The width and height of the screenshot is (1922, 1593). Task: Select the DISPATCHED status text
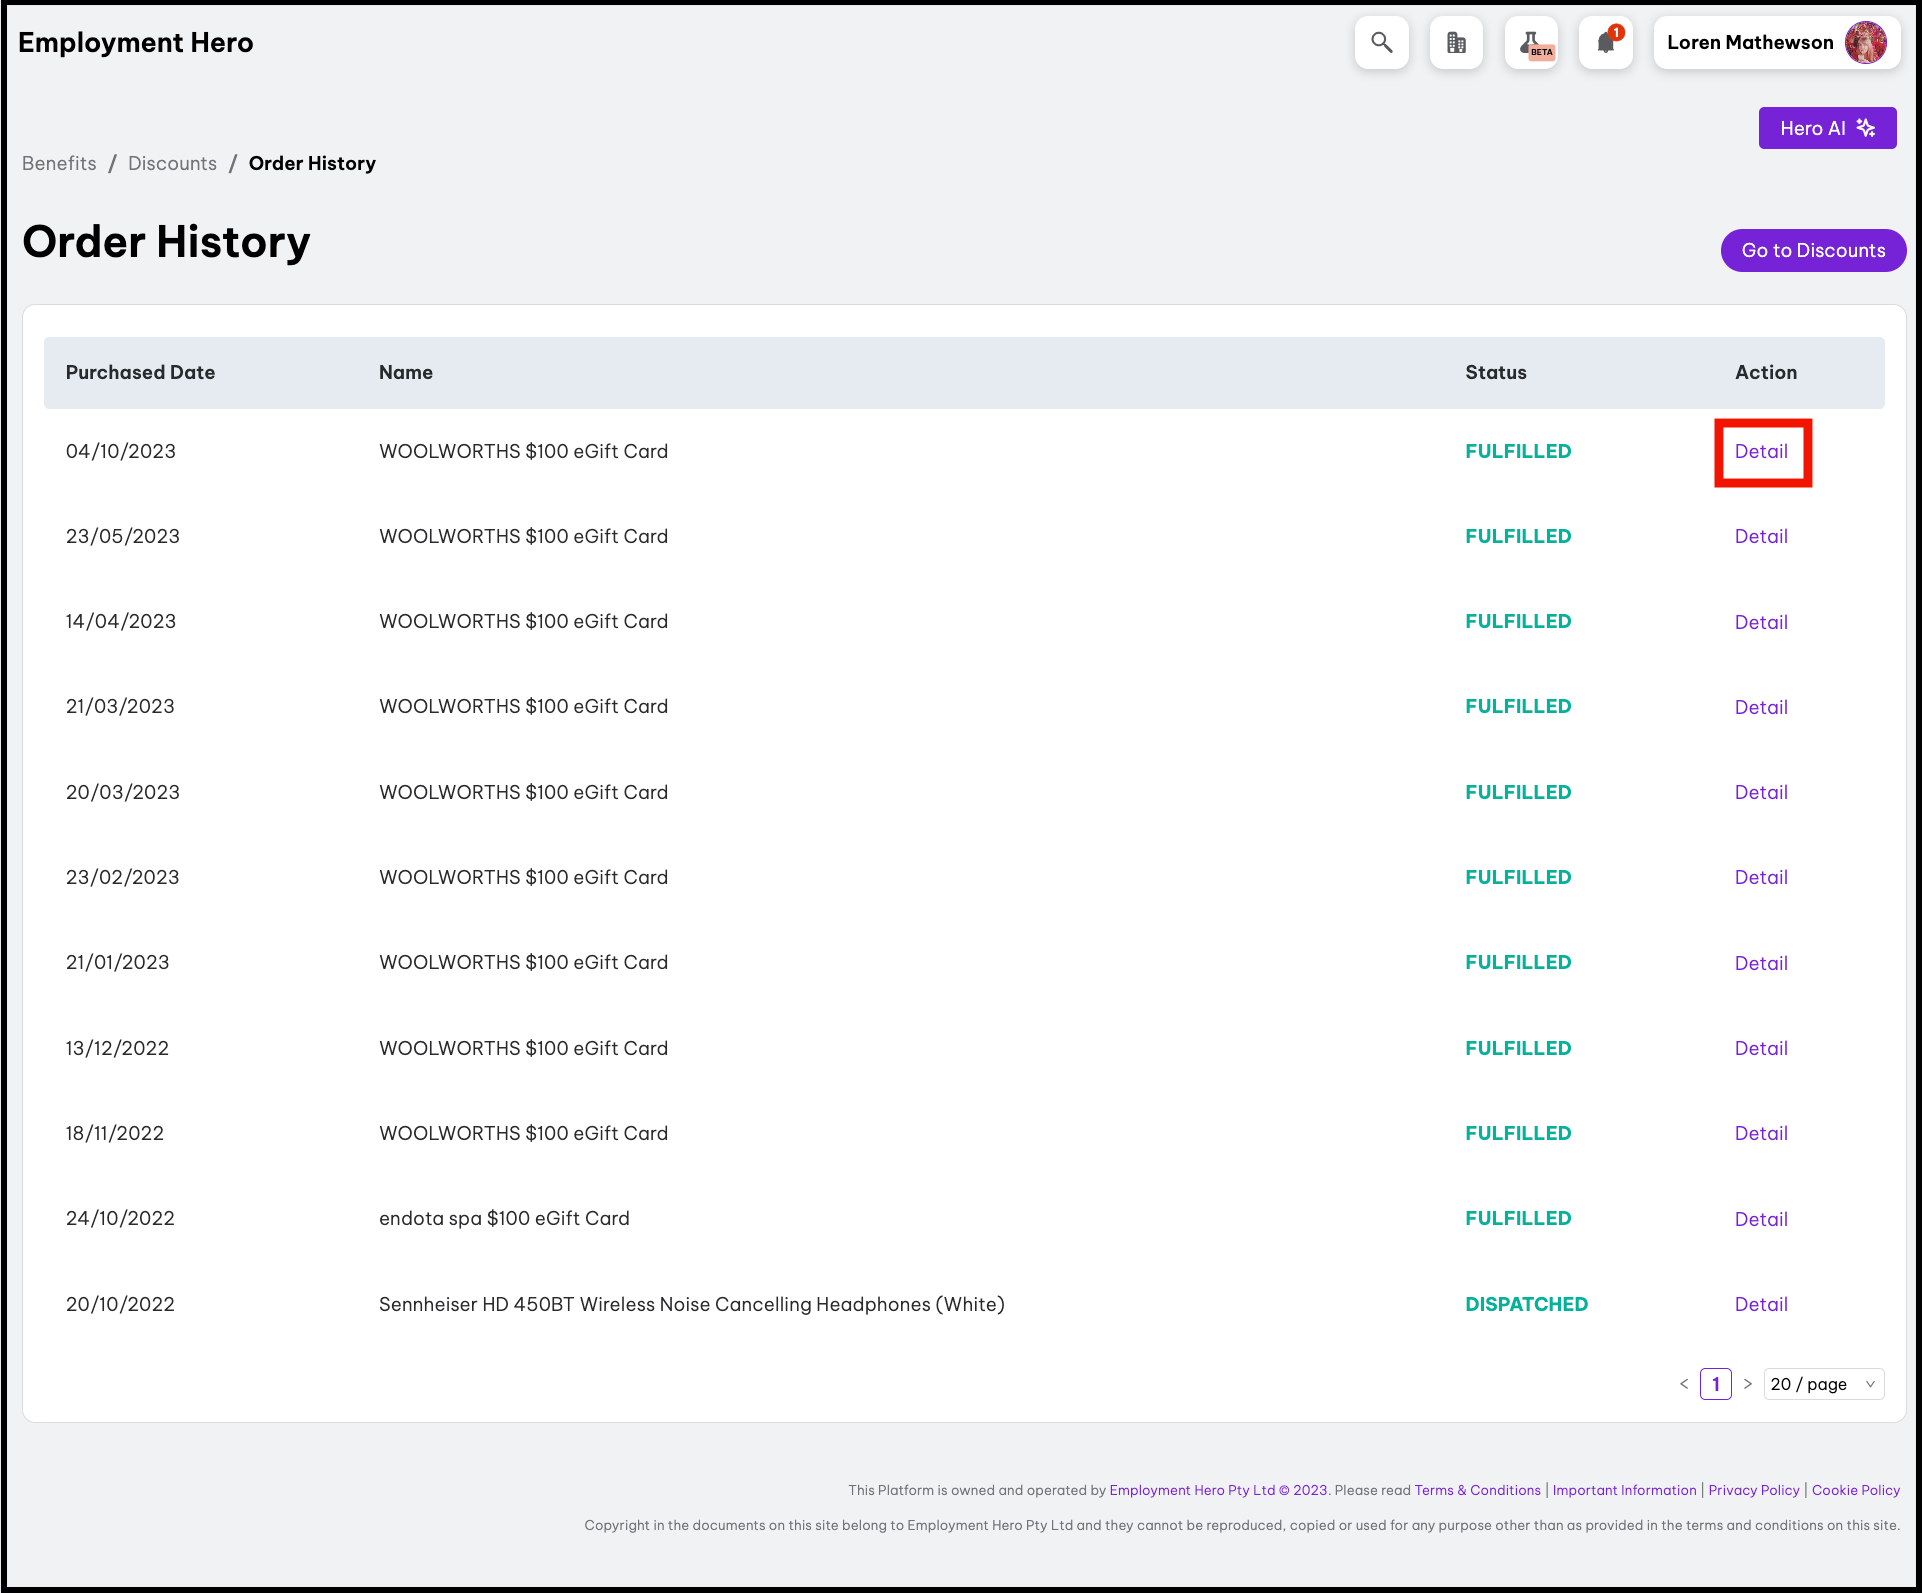(1526, 1304)
